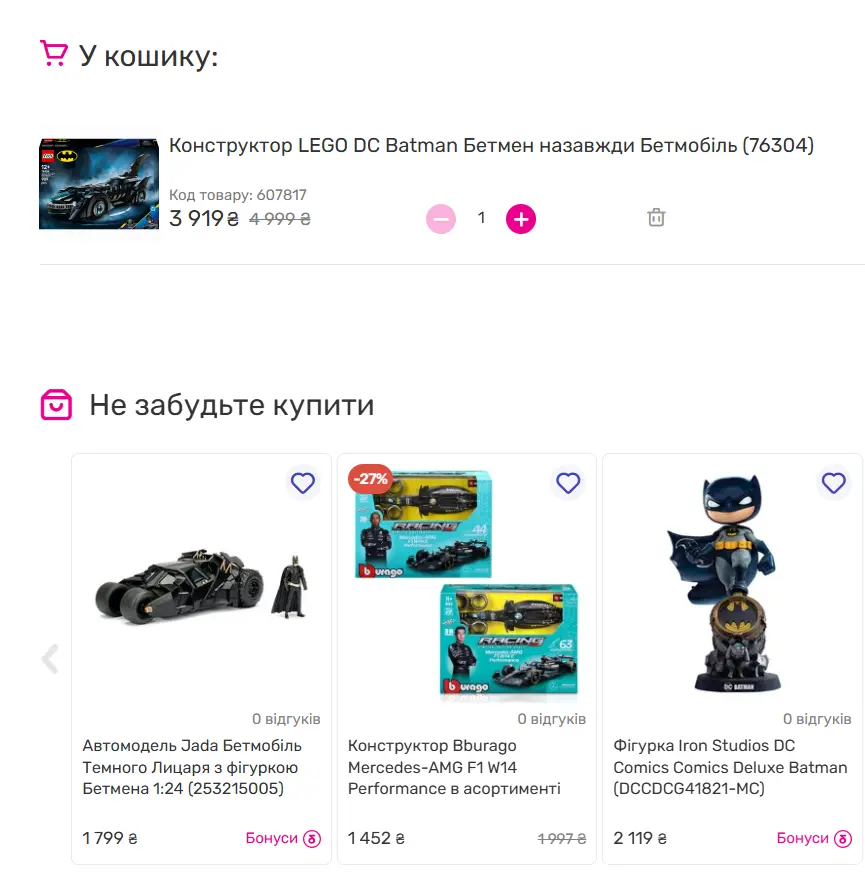Click bonus coin icon on Jada Batmobile card
865x879 pixels.
[x=312, y=839]
